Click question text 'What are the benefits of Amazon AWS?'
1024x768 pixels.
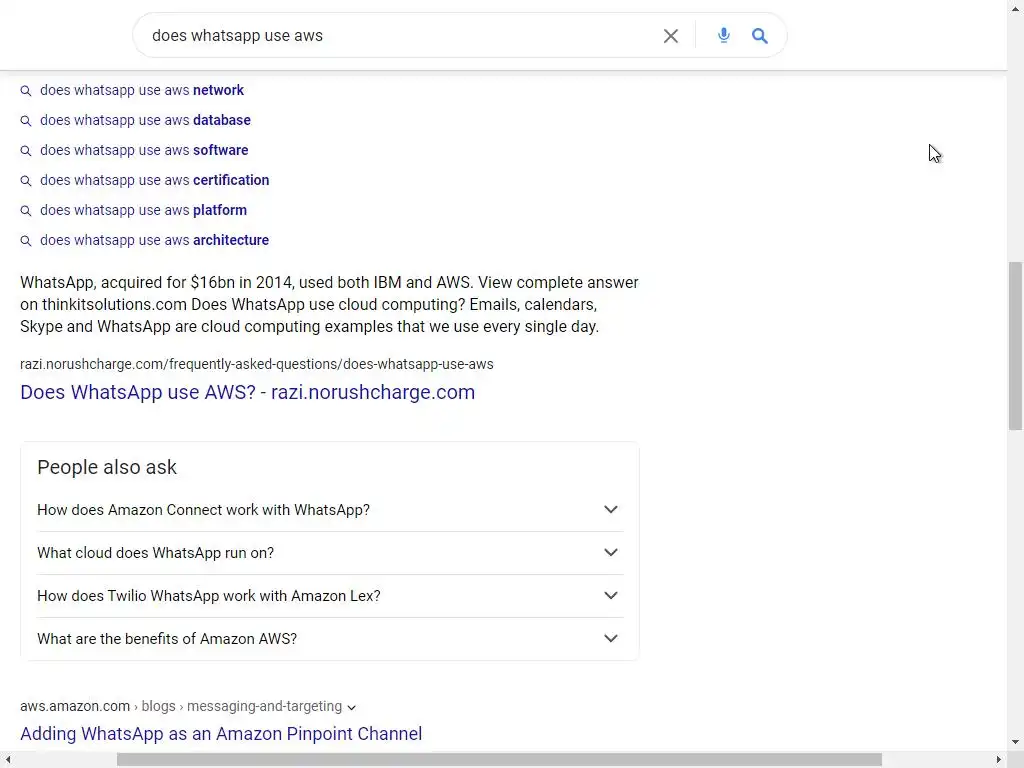[167, 639]
